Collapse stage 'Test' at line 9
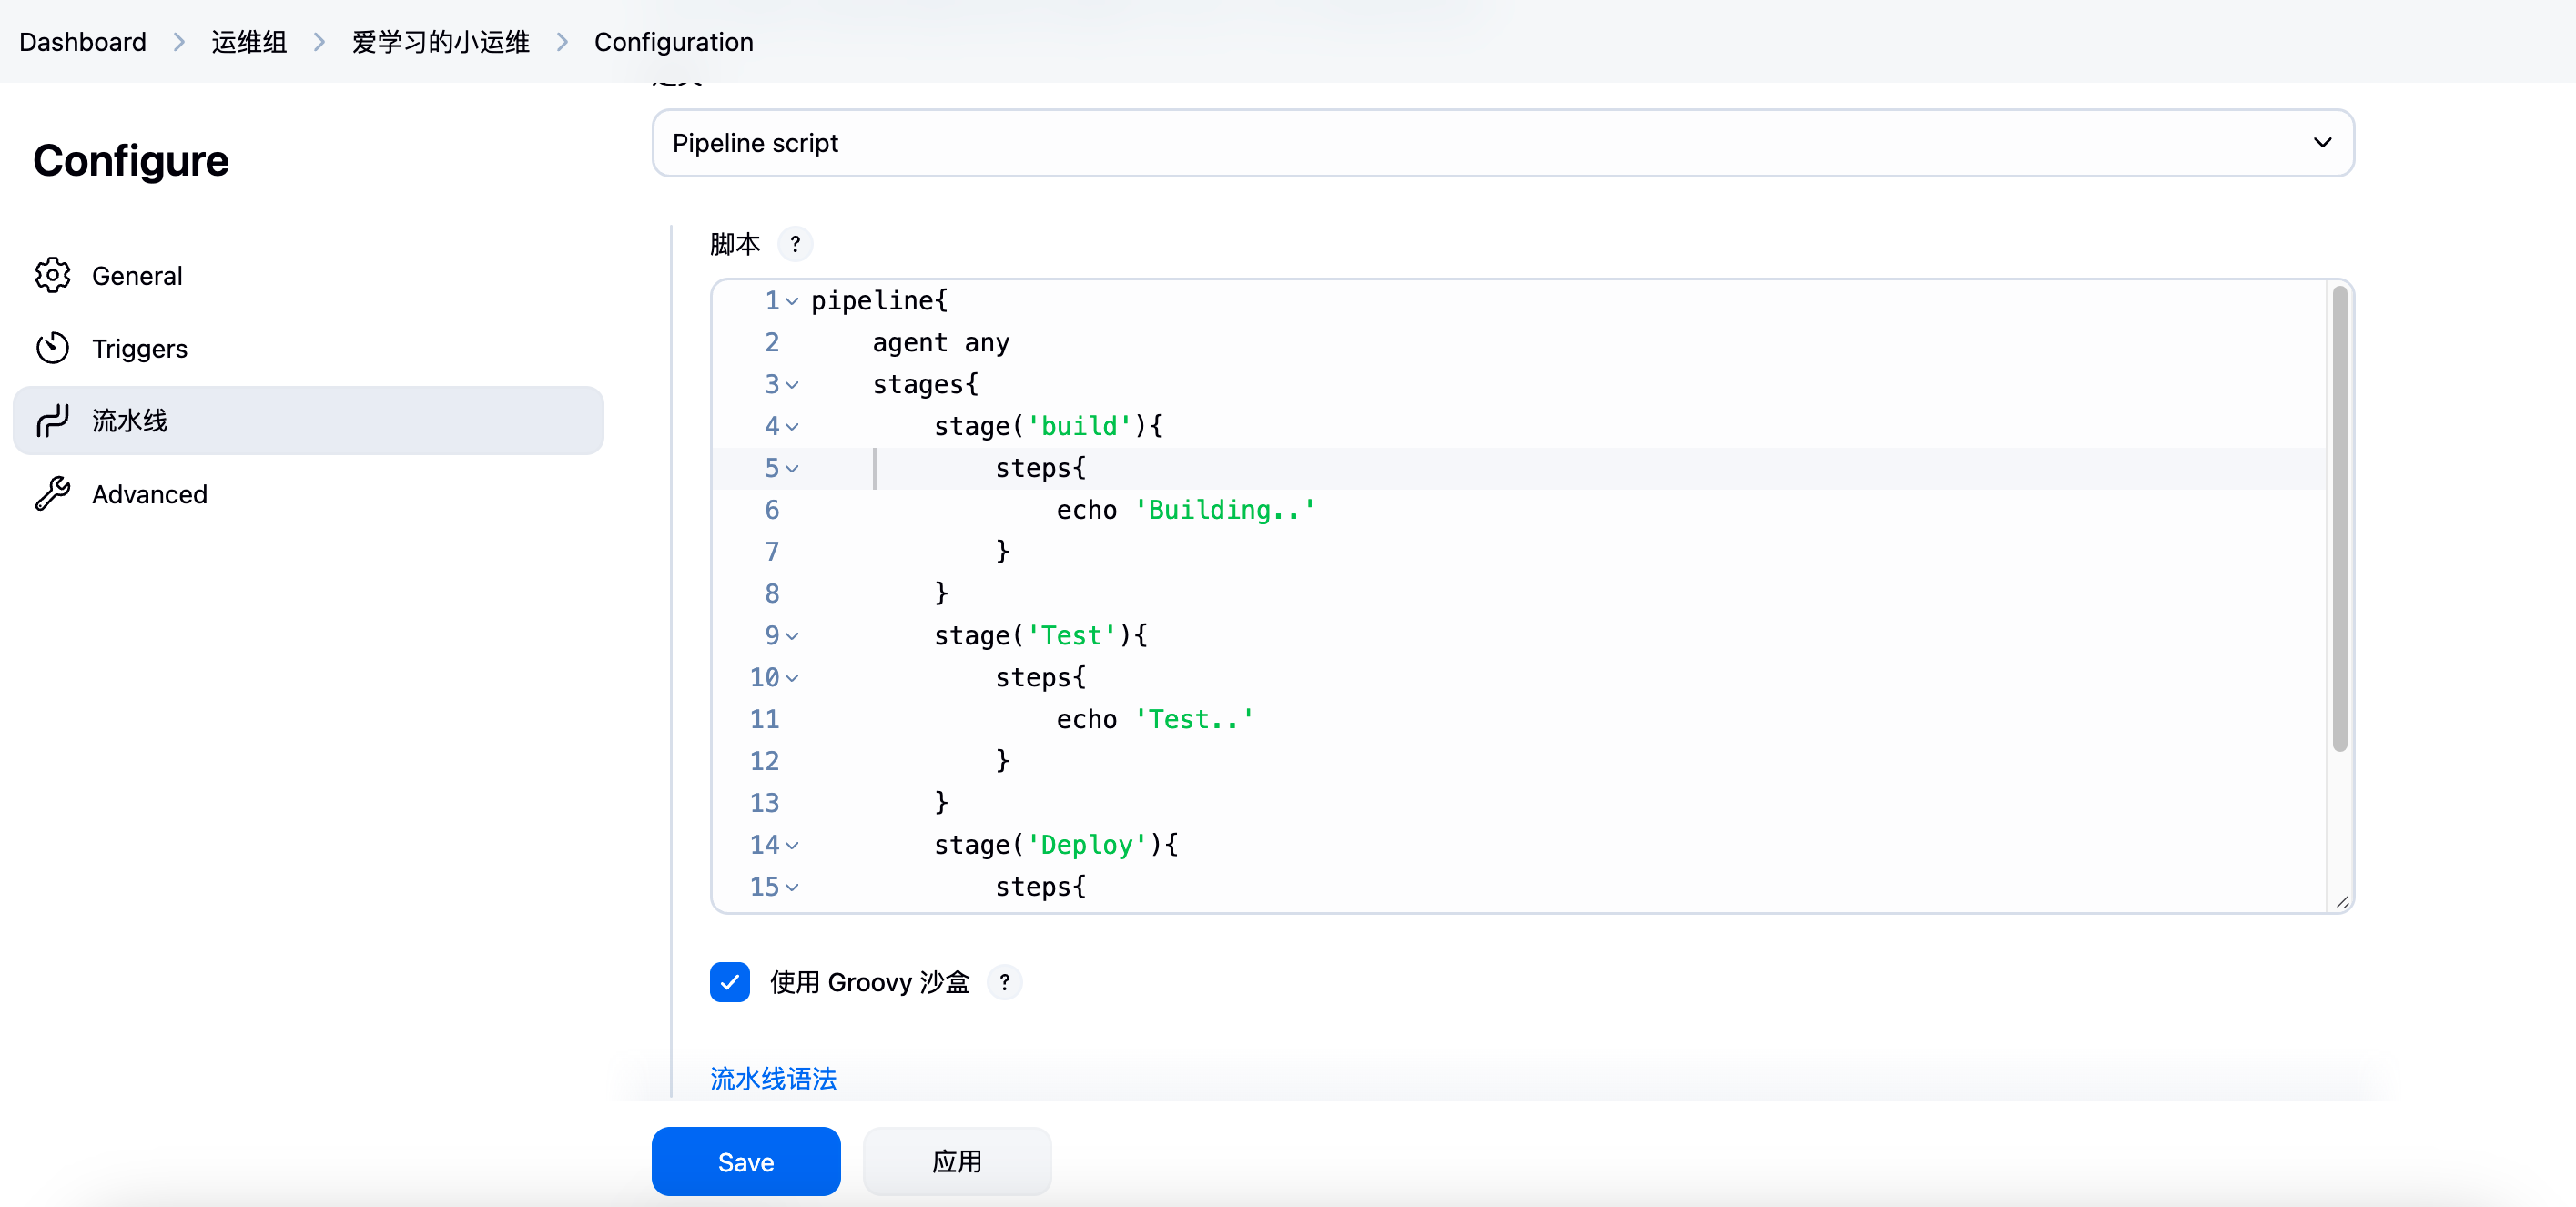This screenshot has width=2576, height=1207. [792, 636]
